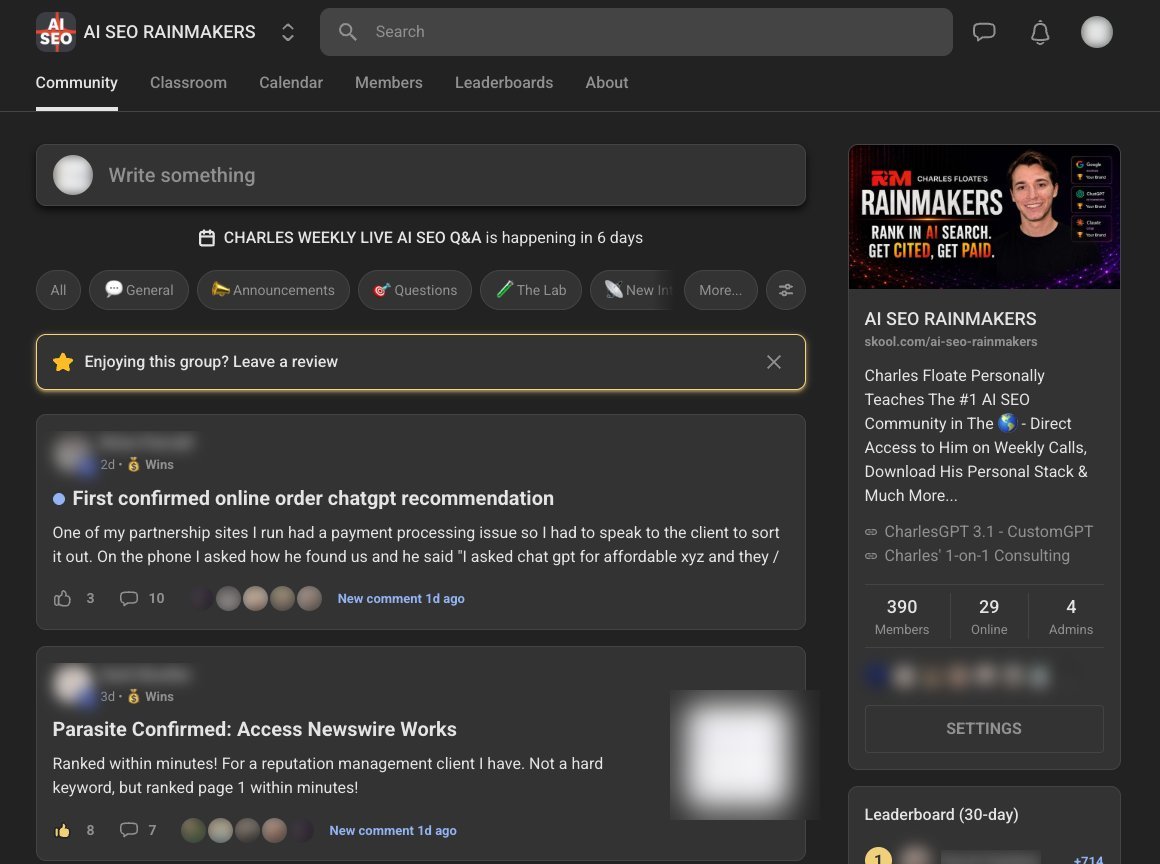This screenshot has width=1160, height=864.
Task: Click commenter avatars on first post
Action: 255,598
